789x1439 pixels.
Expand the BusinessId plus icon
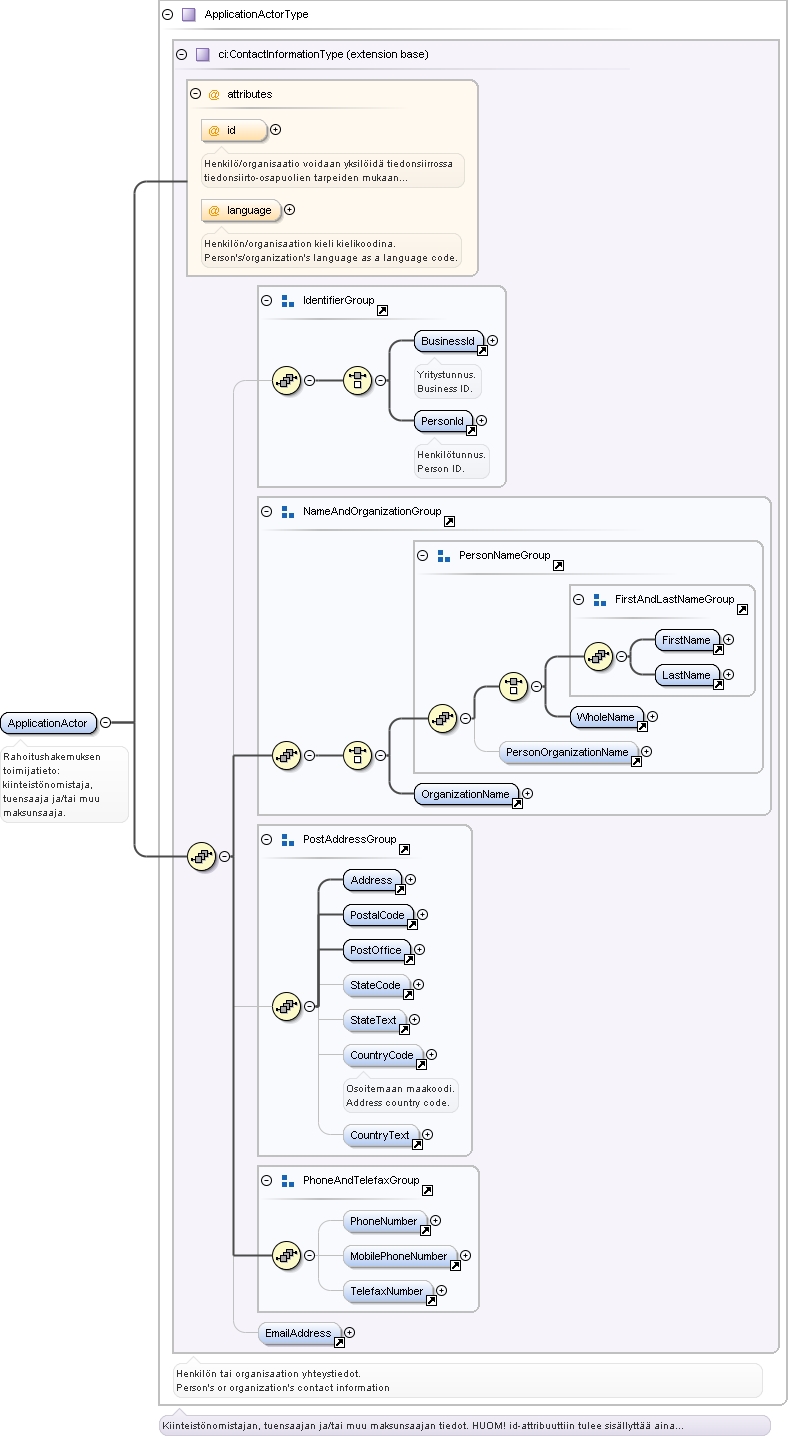coord(493,341)
